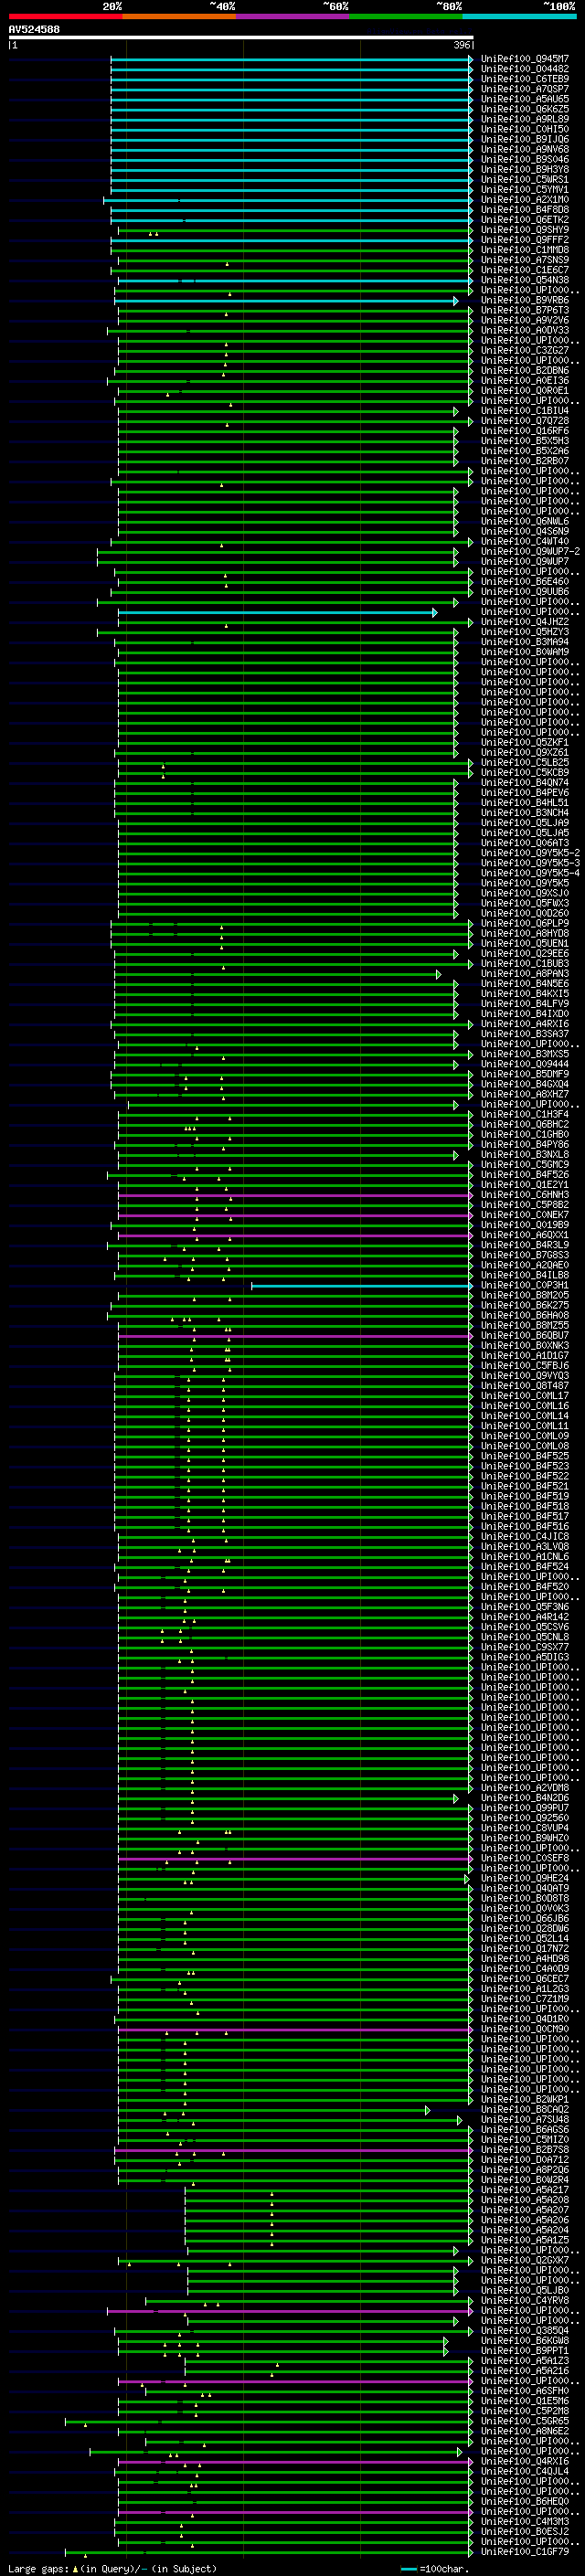585x2576 pixels.
Task: Click the UniRef100_Q8T487 entry
Action: (x=525, y=1385)
